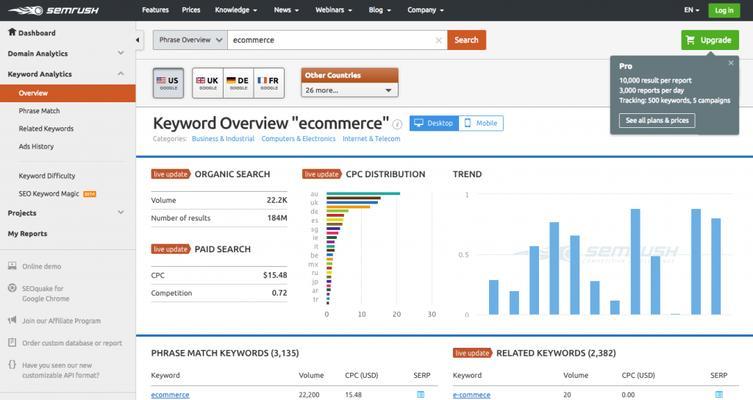753x400 pixels.
Task: Open the Company menu
Action: pyautogui.click(x=425, y=10)
